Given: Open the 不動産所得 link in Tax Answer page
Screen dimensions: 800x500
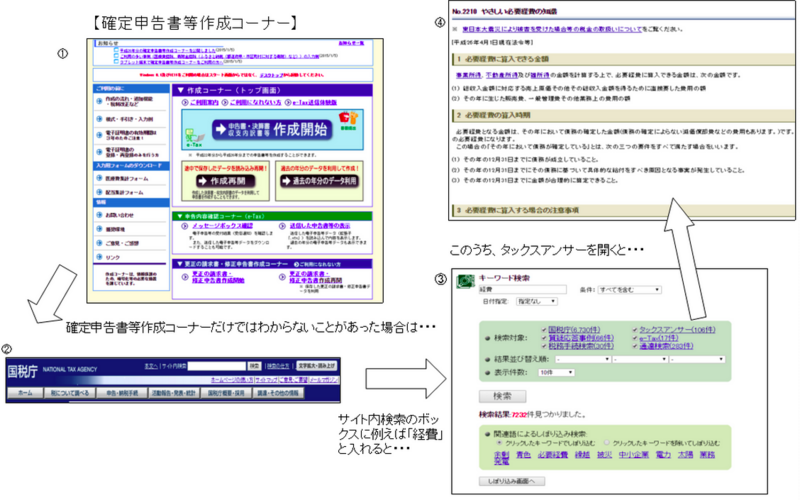Looking at the screenshot, I should (503, 75).
